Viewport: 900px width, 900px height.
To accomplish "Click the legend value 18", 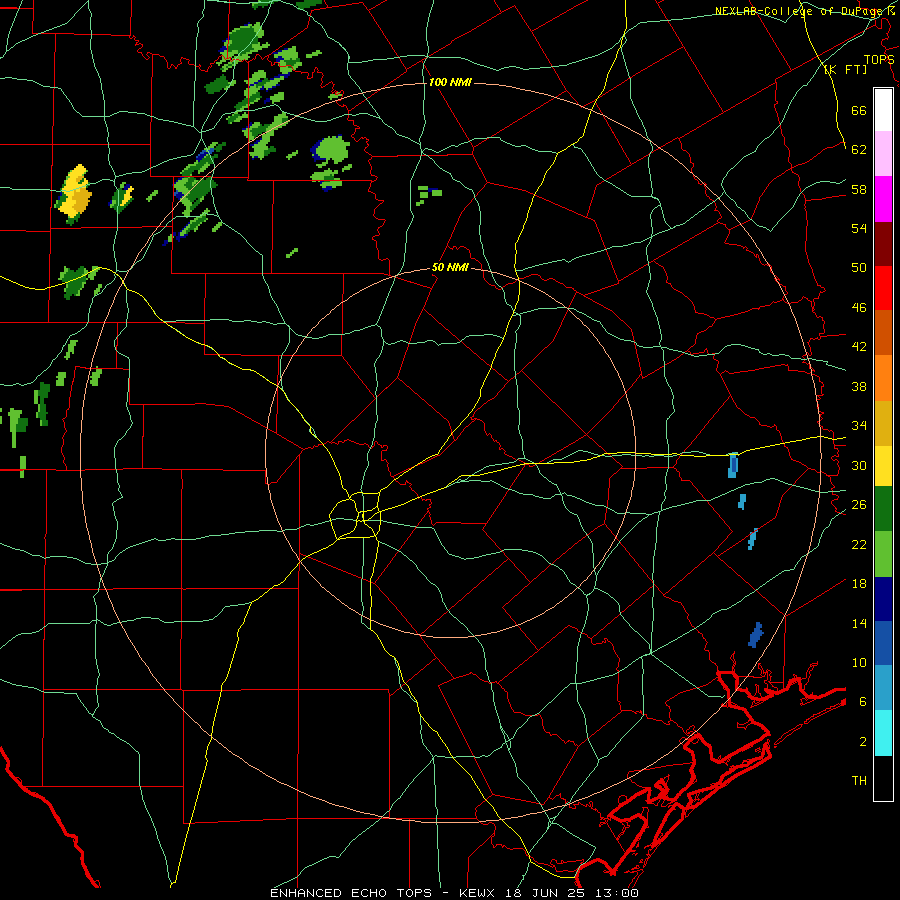I will coord(859,584).
